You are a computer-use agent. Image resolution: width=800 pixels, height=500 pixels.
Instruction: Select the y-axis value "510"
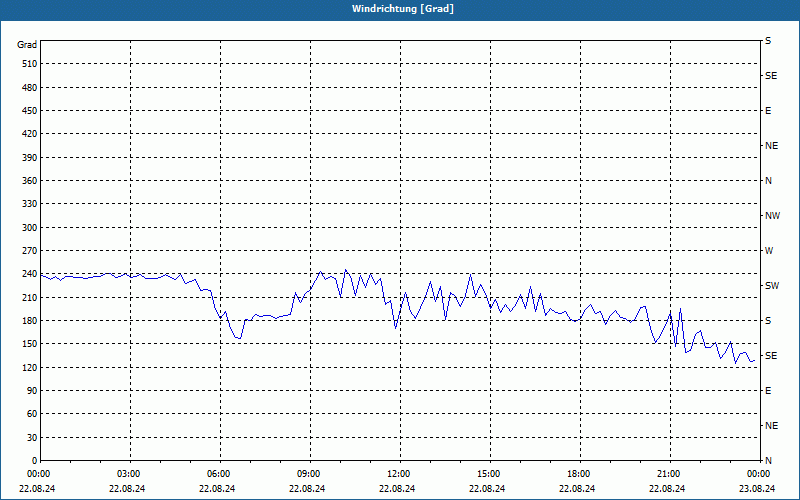(x=30, y=64)
